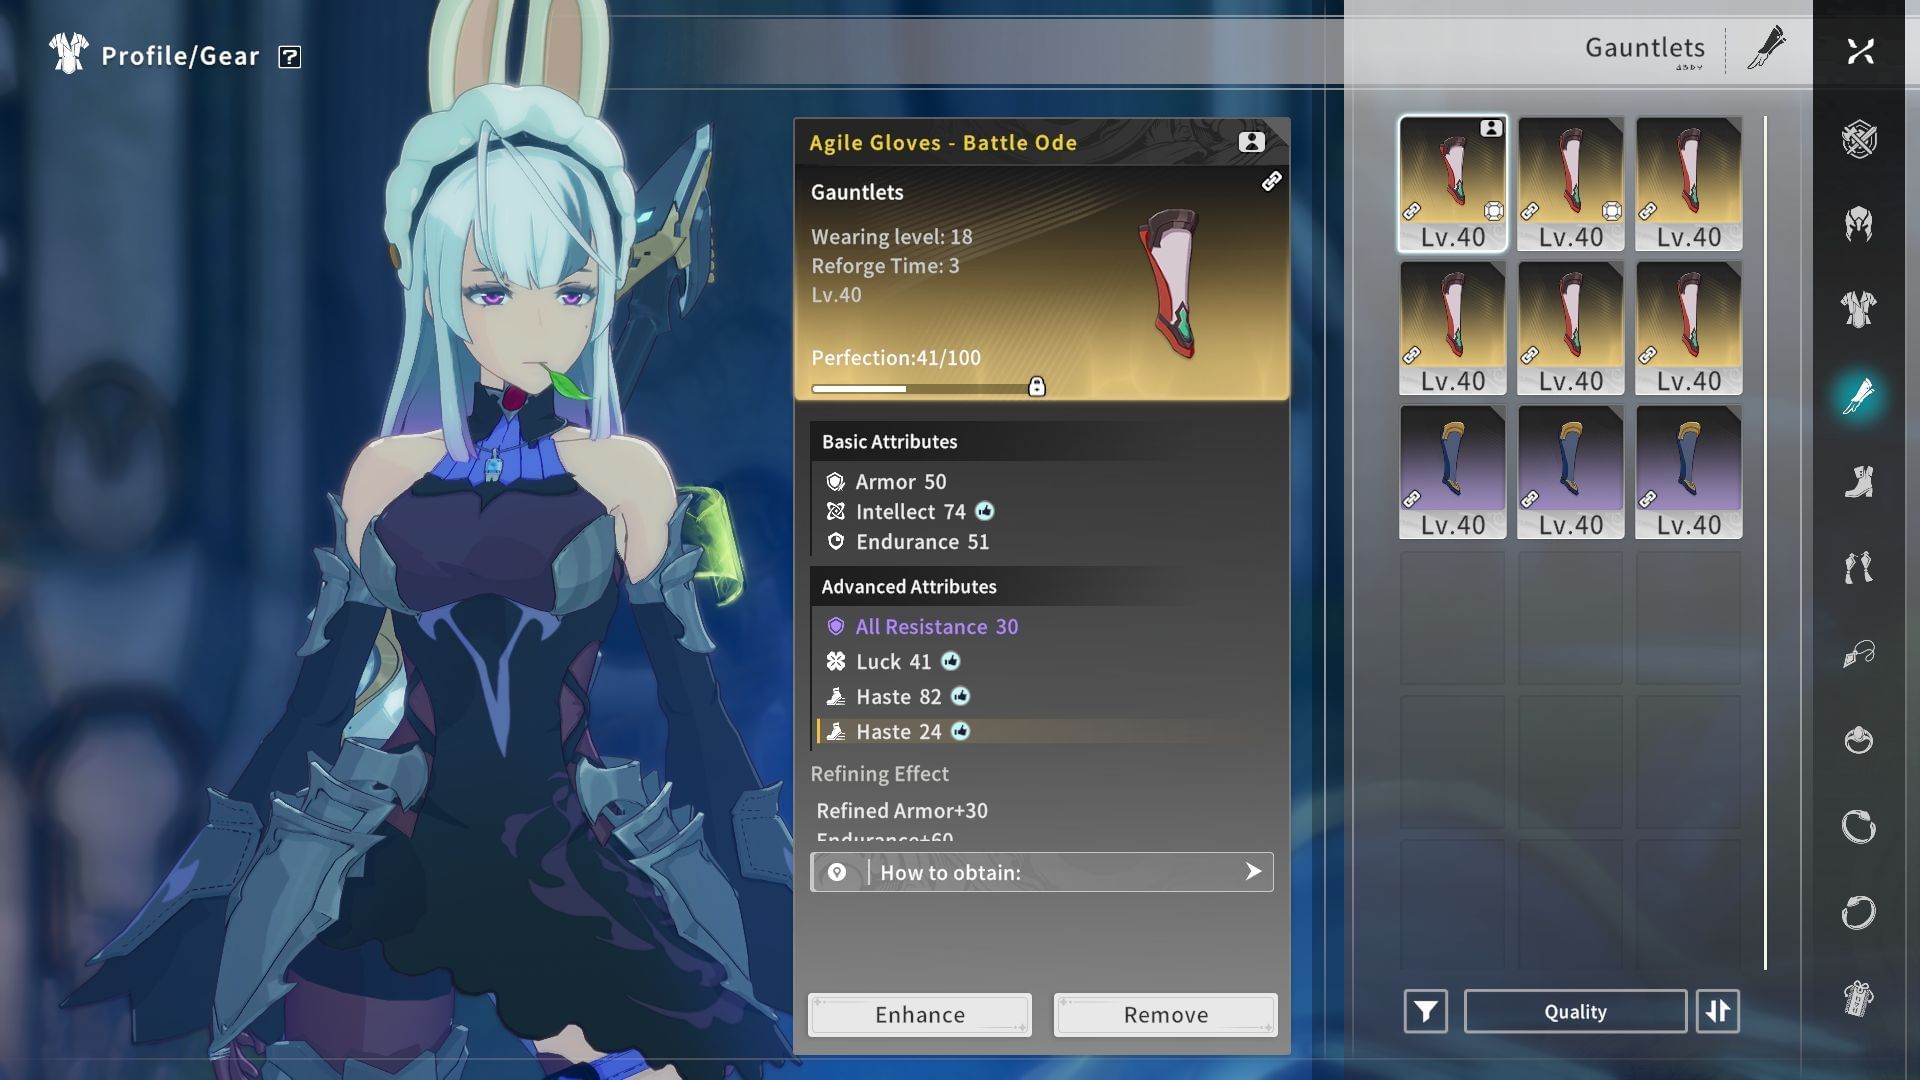Expand the How to obtain section
This screenshot has height=1080, width=1920.
tap(1041, 872)
